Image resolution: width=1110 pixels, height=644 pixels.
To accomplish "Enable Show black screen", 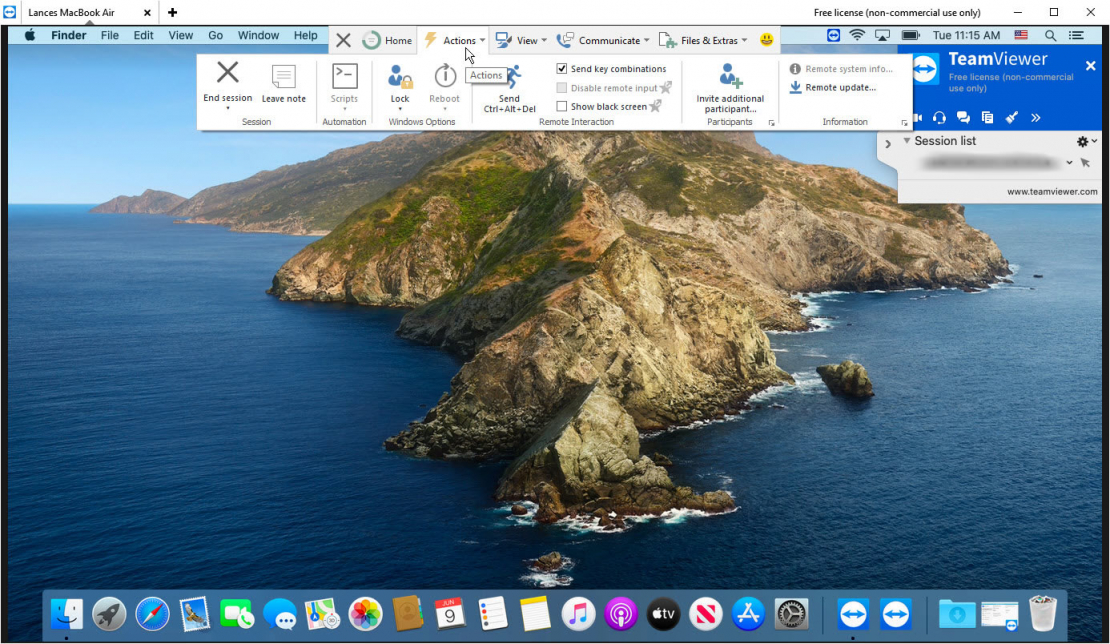I will [x=563, y=106].
